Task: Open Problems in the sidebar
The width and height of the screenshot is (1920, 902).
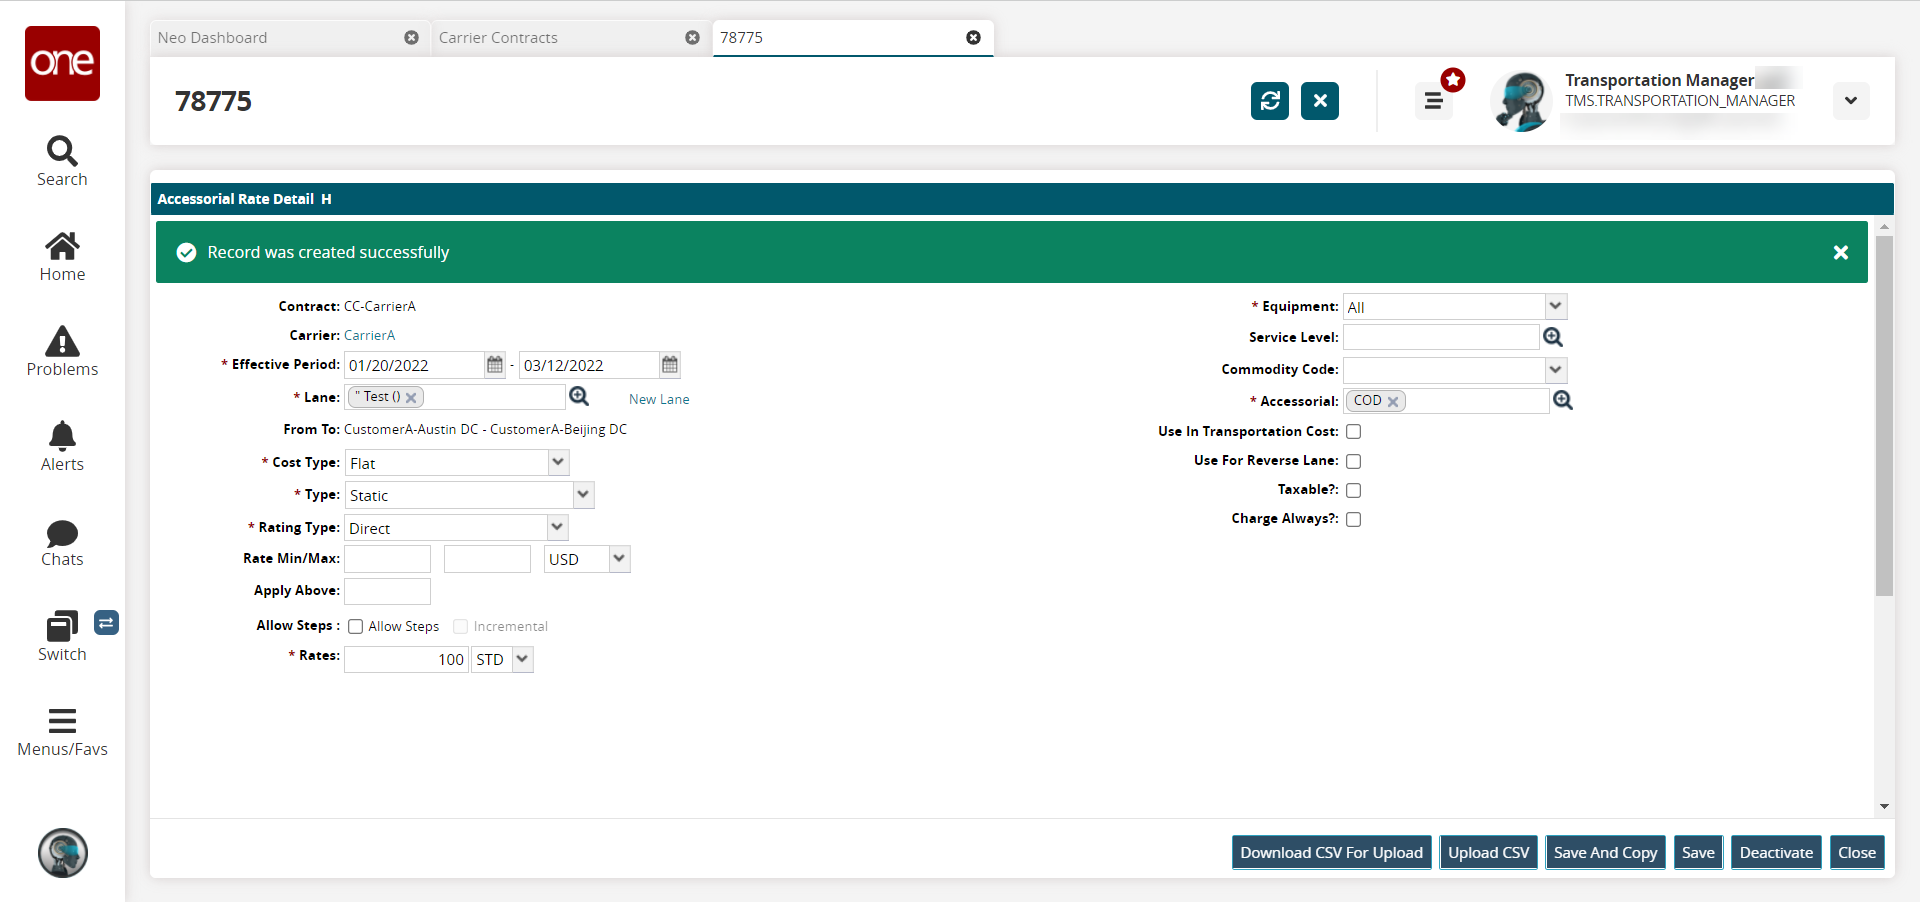Action: click(x=62, y=352)
